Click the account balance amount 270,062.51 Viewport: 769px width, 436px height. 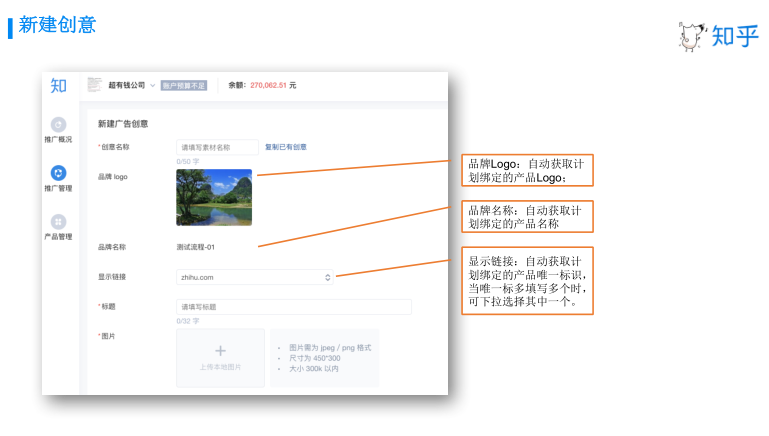pyautogui.click(x=268, y=85)
